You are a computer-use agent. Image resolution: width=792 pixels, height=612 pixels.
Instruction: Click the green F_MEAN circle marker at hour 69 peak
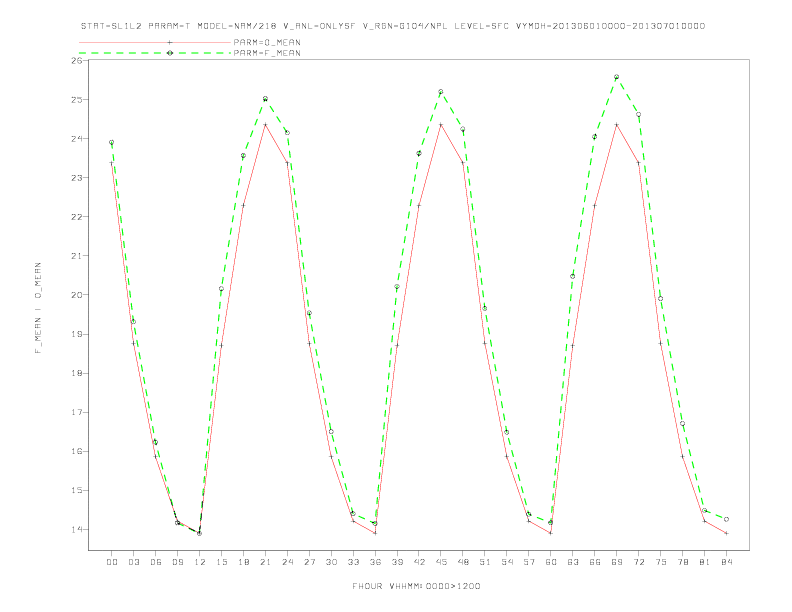coord(617,77)
